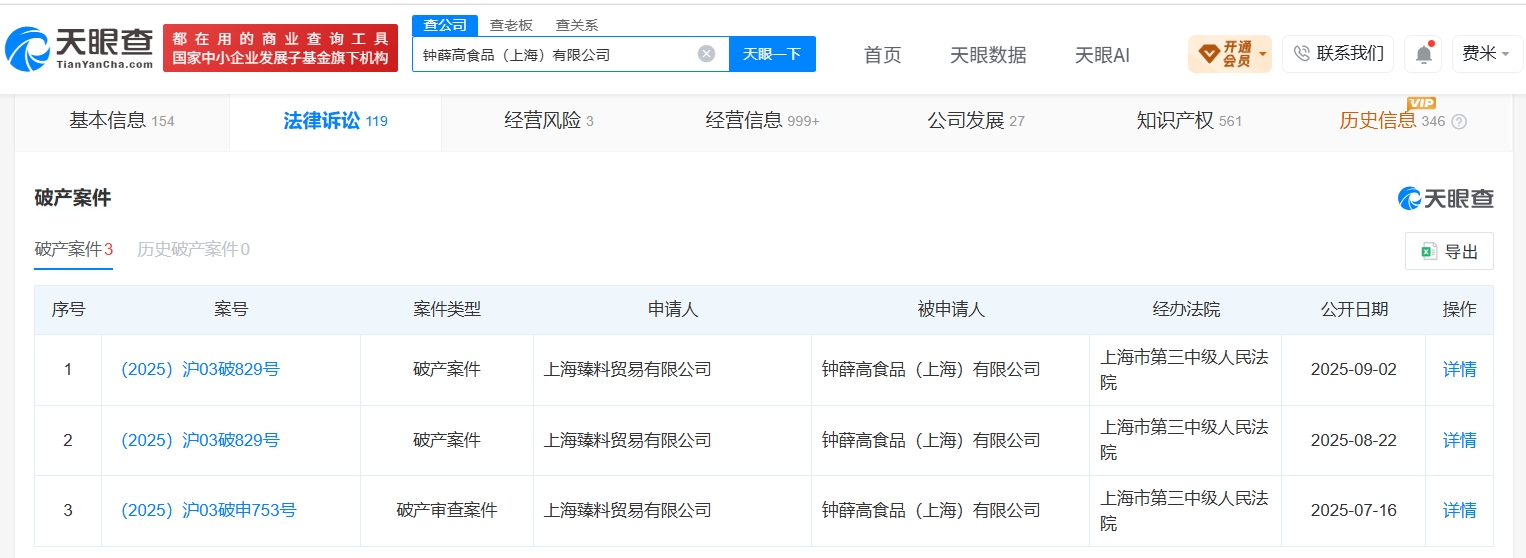Click the 上海市第三中级人民法院 cell in row 1
The width and height of the screenshot is (1526, 558).
pyautogui.click(x=1184, y=370)
